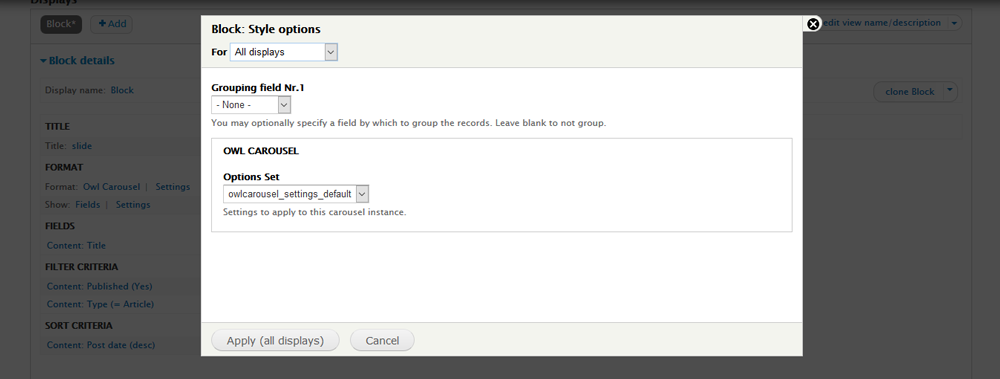Open Grouping field Nr.1 dropdown
This screenshot has width=1000, height=379.
[x=251, y=105]
